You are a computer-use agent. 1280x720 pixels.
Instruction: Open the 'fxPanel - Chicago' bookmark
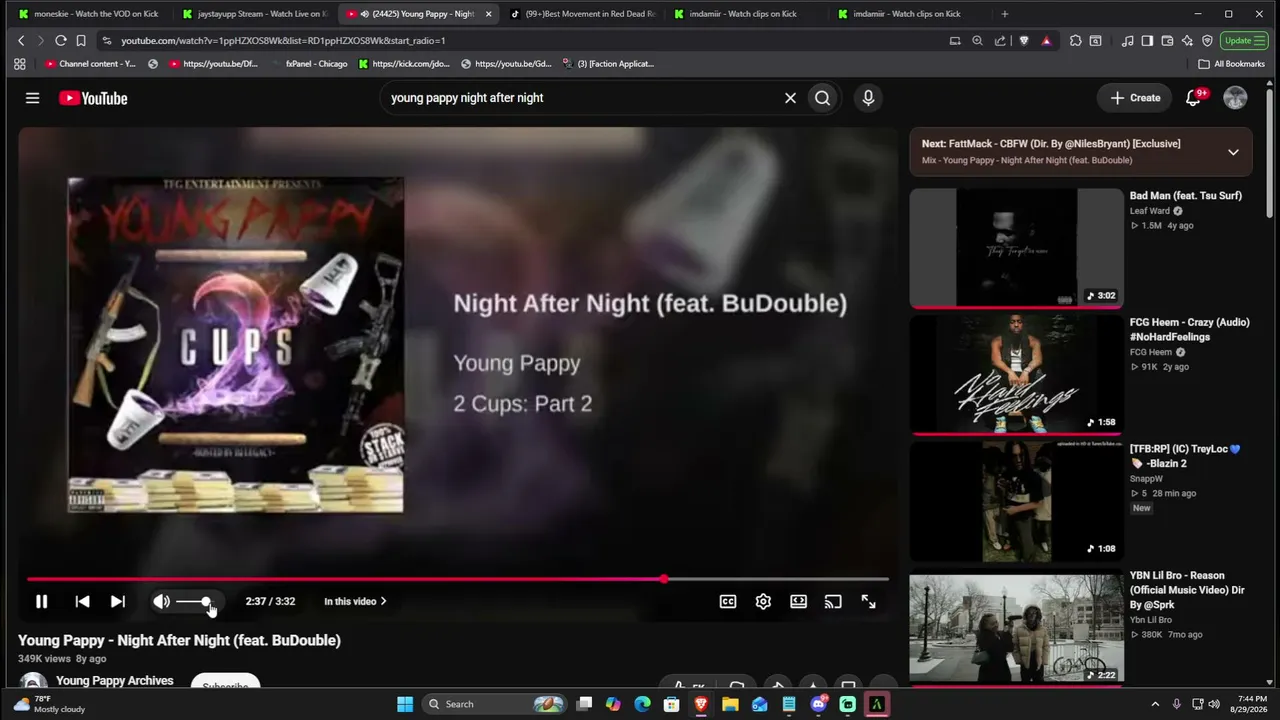coord(310,64)
